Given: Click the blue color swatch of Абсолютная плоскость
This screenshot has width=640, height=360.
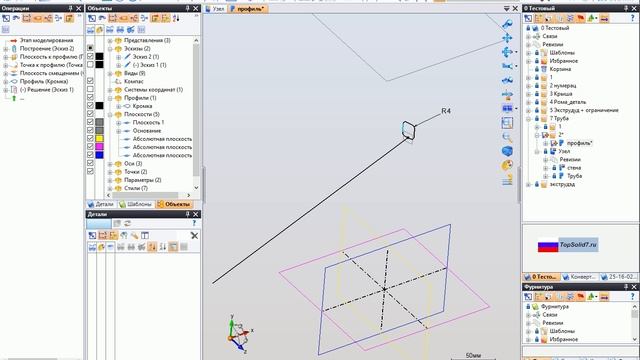Looking at the screenshot, I should [99, 155].
